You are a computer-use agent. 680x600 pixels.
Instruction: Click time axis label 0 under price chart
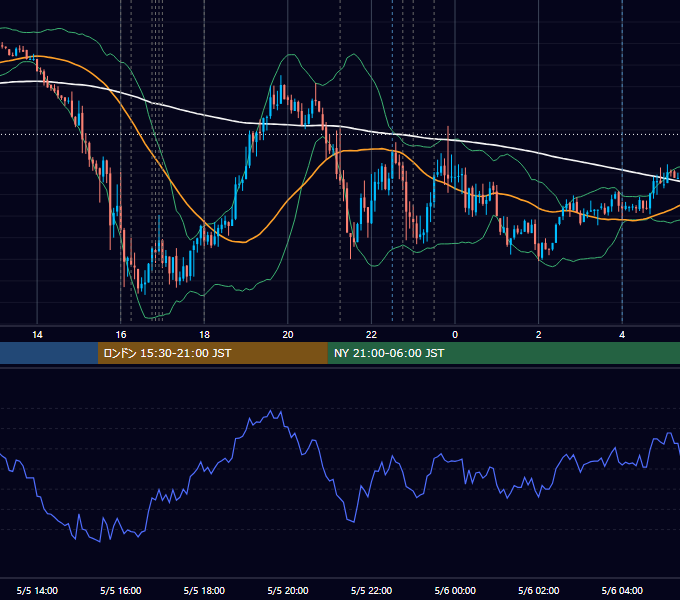455,335
